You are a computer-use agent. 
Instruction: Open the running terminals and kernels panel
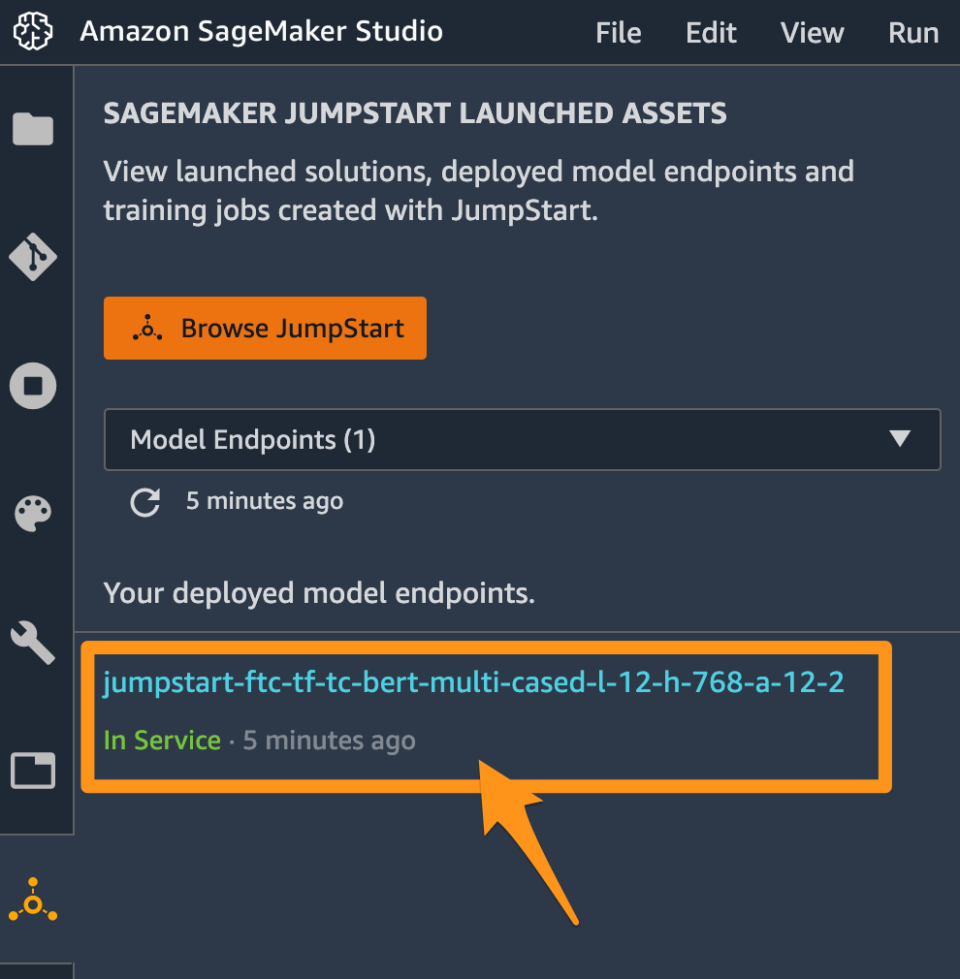pyautogui.click(x=33, y=385)
